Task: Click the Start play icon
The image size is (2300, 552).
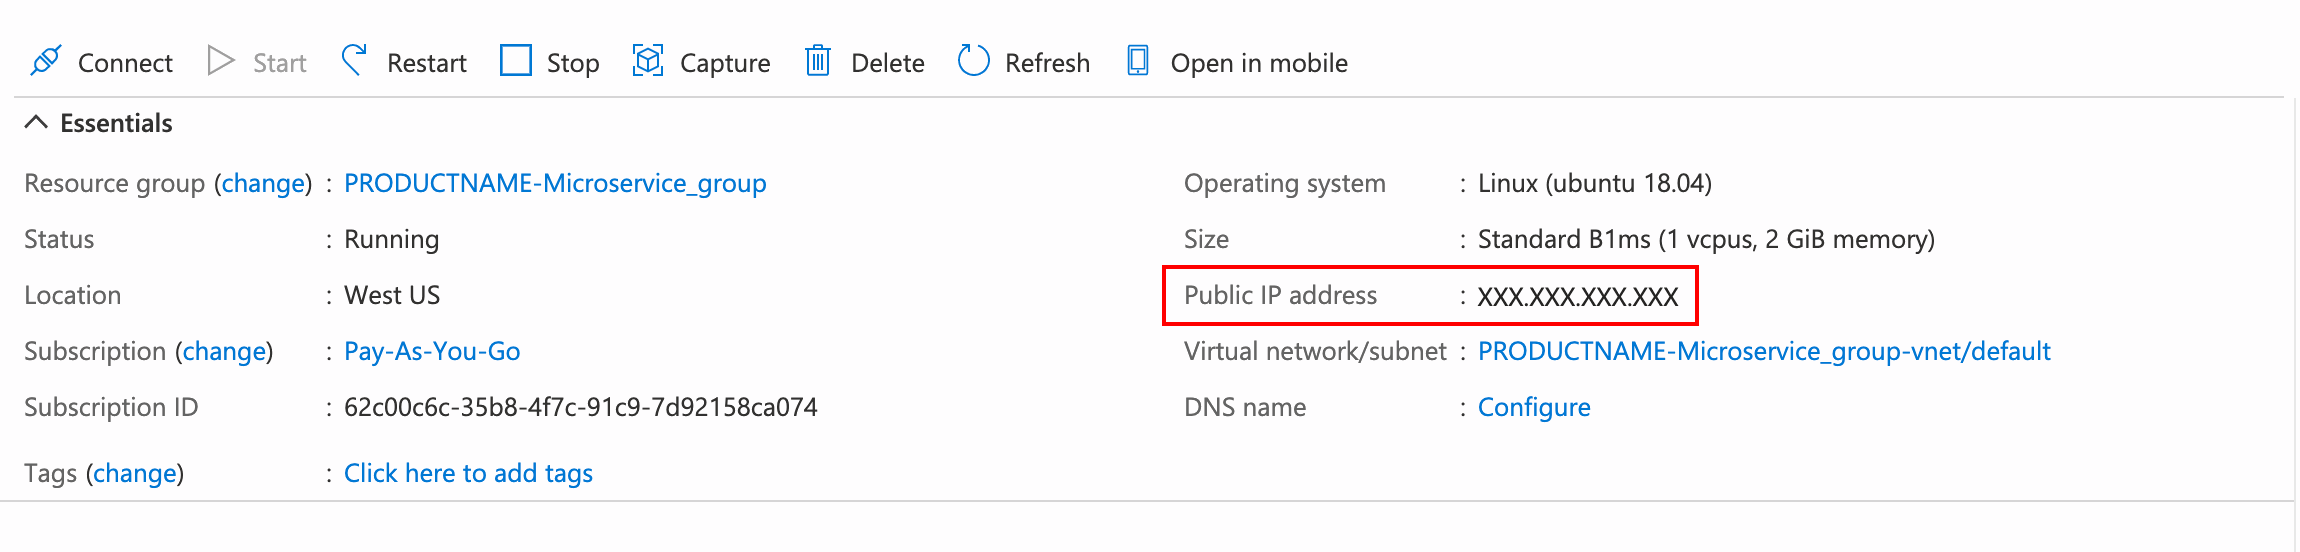Action: 220,61
